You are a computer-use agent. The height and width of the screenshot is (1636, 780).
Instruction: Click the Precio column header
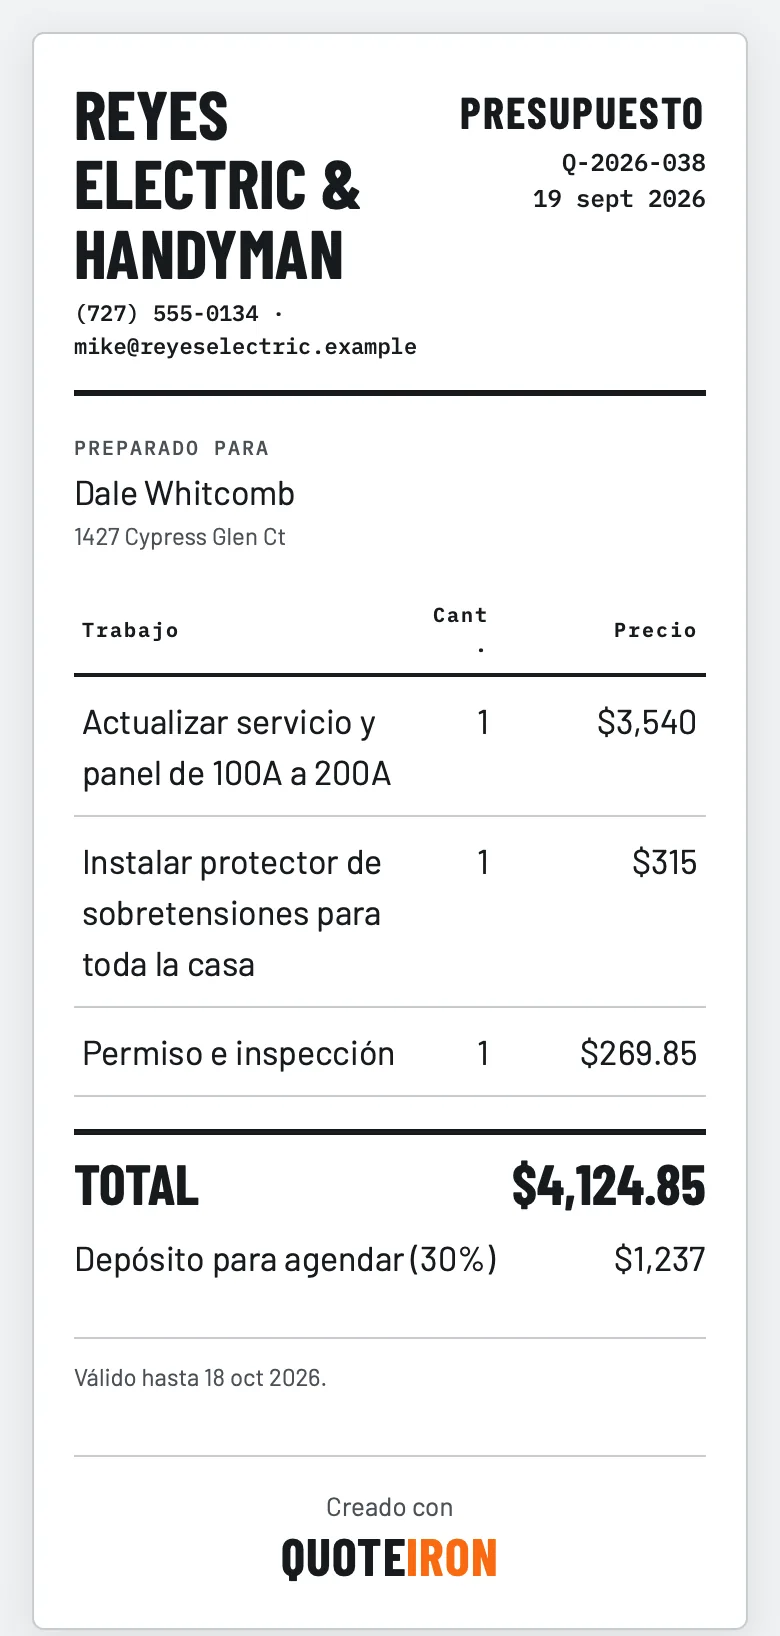tap(655, 630)
